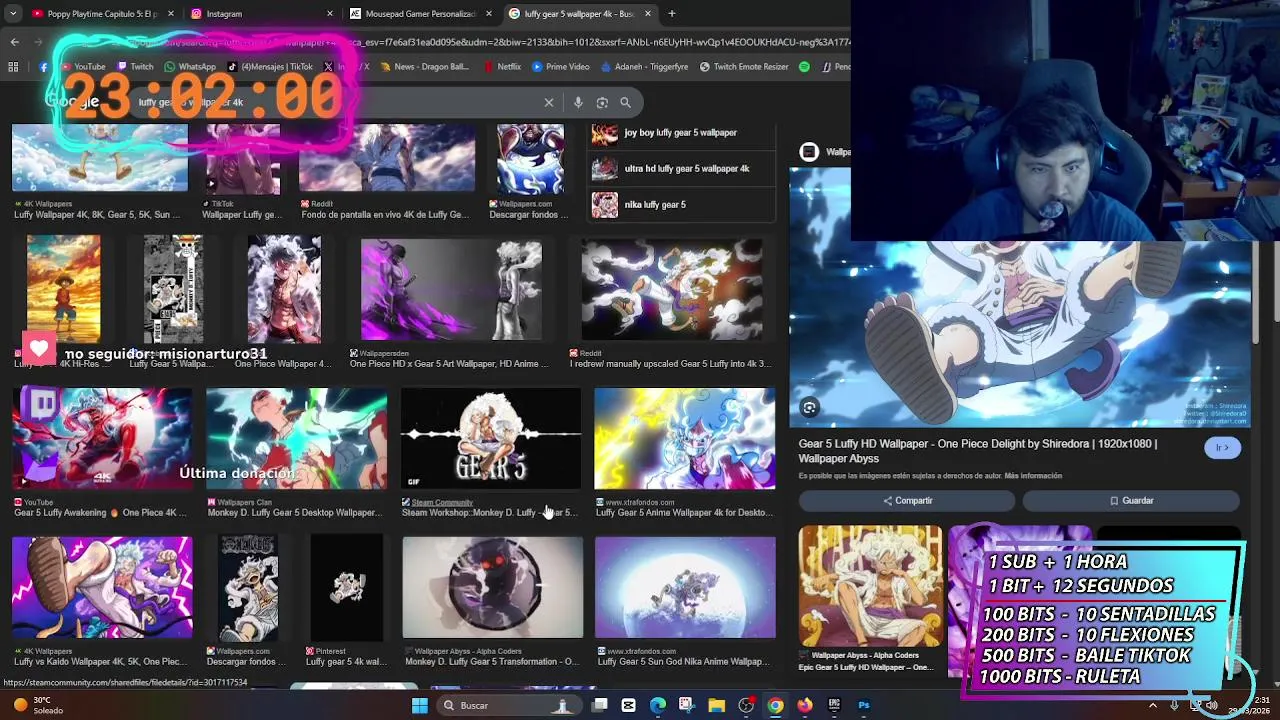1280x720 pixels.
Task: Show hidden system tray icons
Action: pyautogui.click(x=1152, y=705)
